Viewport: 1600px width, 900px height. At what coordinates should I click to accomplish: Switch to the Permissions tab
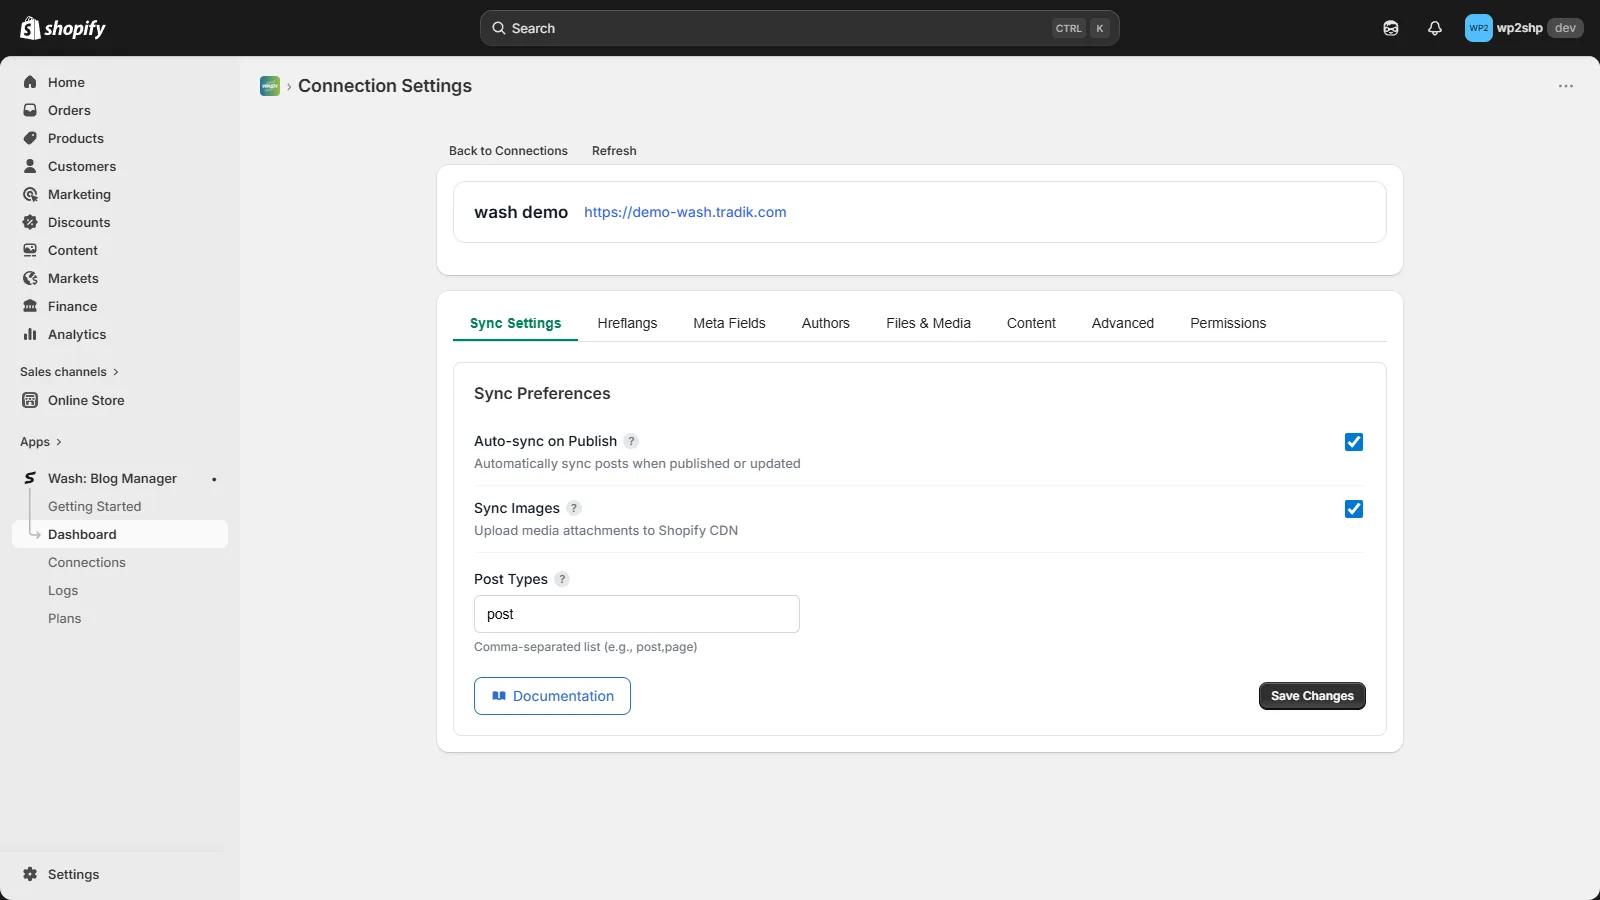pyautogui.click(x=1228, y=323)
